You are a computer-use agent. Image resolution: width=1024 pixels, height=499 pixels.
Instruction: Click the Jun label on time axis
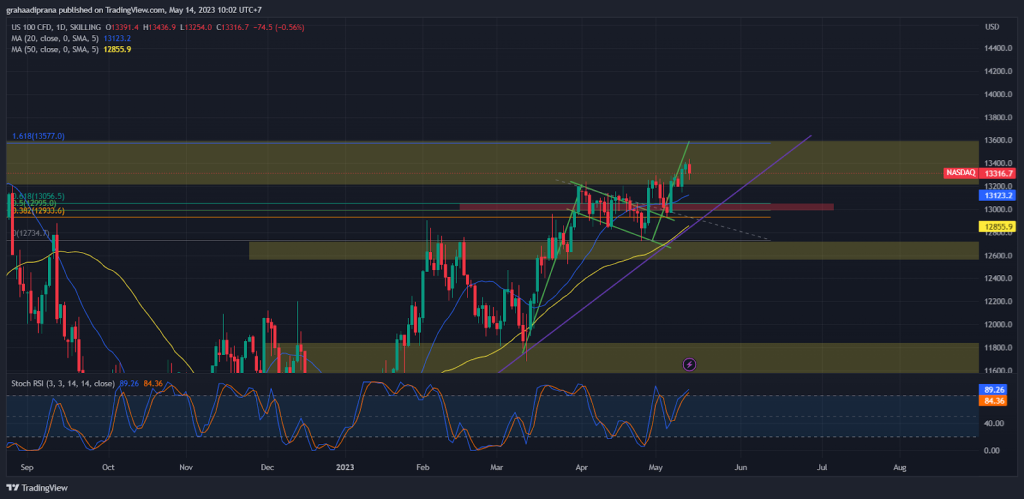(x=741, y=468)
